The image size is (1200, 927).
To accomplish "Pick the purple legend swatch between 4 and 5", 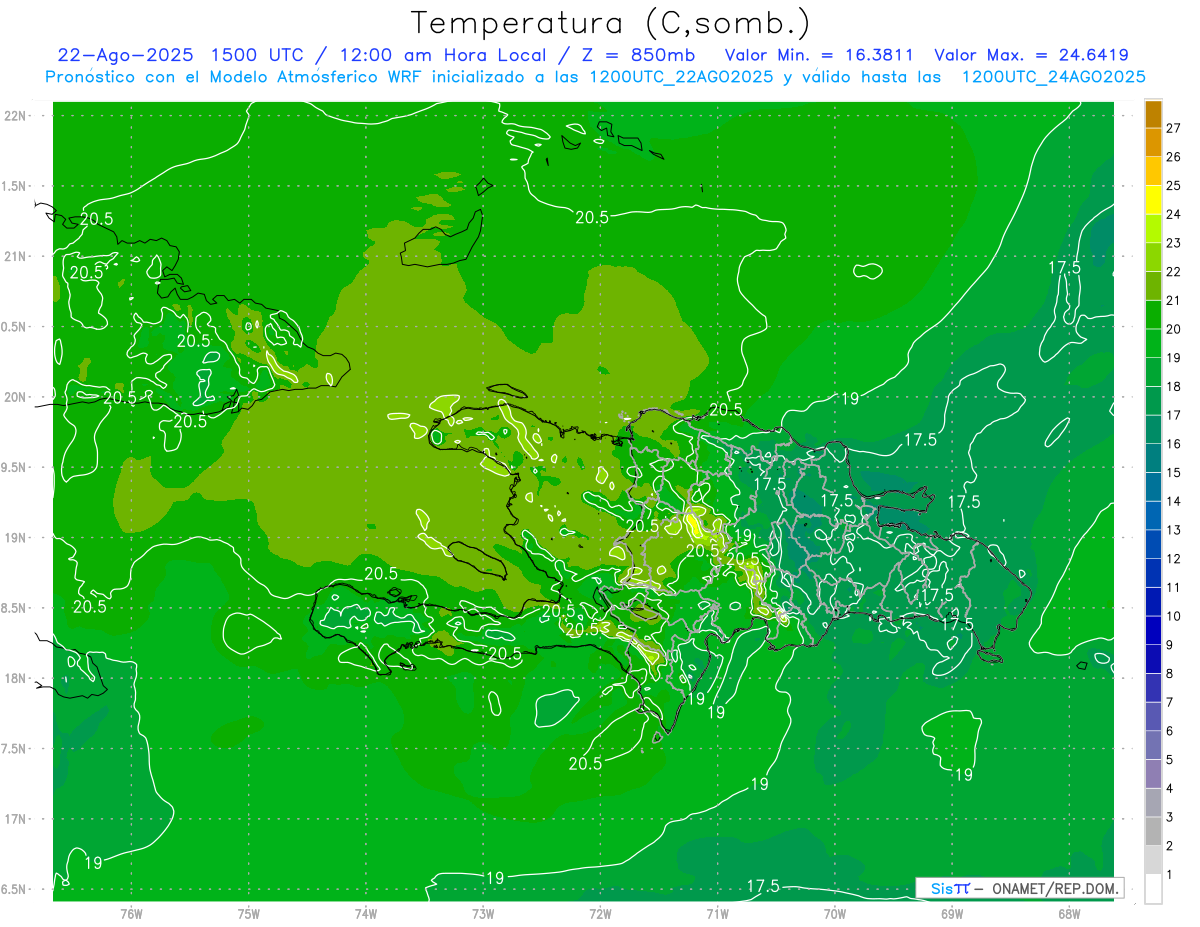I will (x=1153, y=773).
